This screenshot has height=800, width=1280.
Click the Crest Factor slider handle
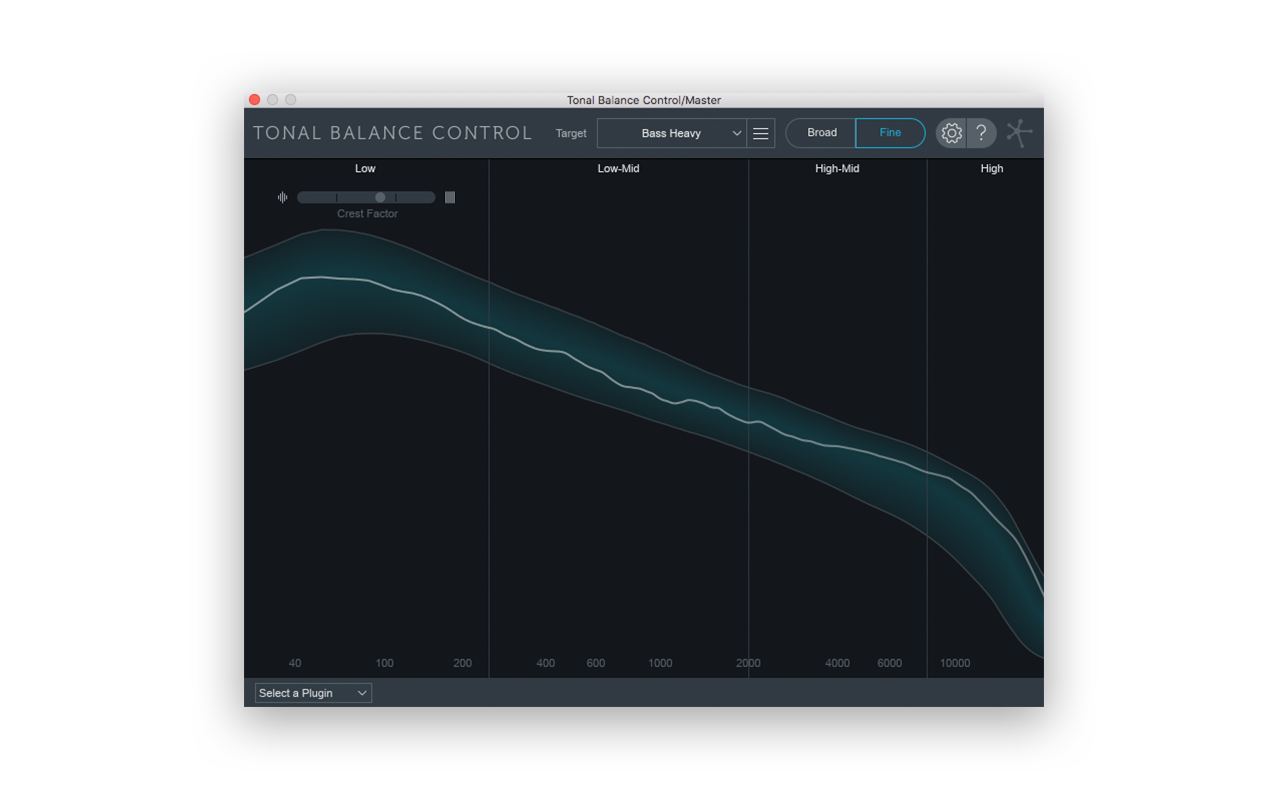[380, 197]
